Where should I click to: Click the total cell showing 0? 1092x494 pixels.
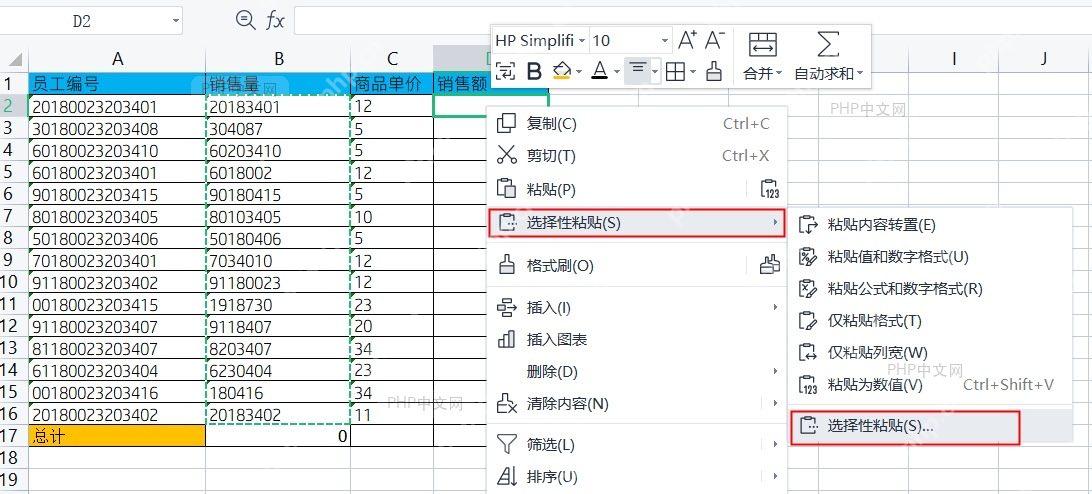279,437
